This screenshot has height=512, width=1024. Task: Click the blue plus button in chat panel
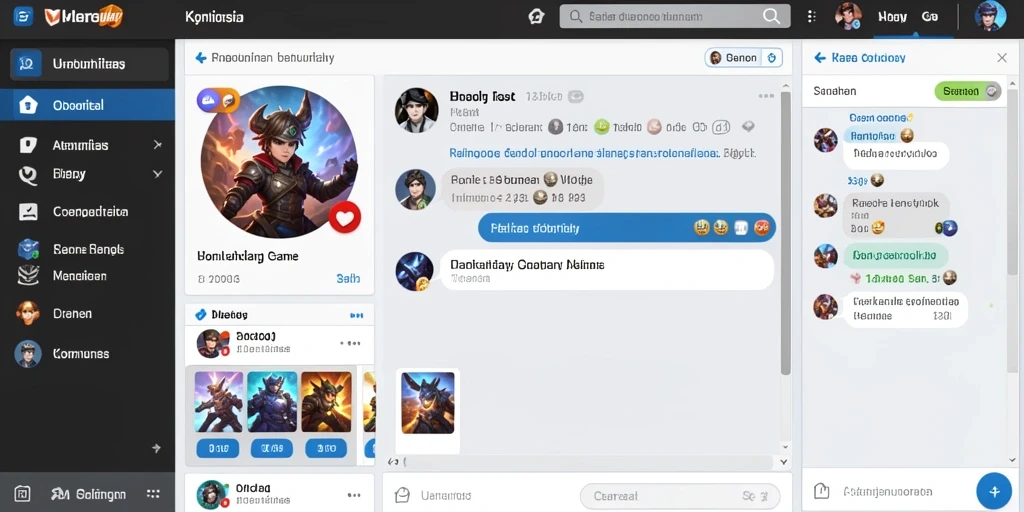click(994, 491)
